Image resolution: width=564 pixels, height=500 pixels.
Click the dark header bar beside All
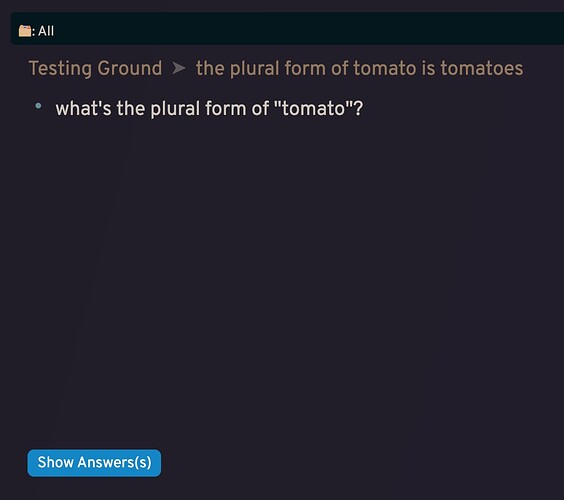[306, 29]
